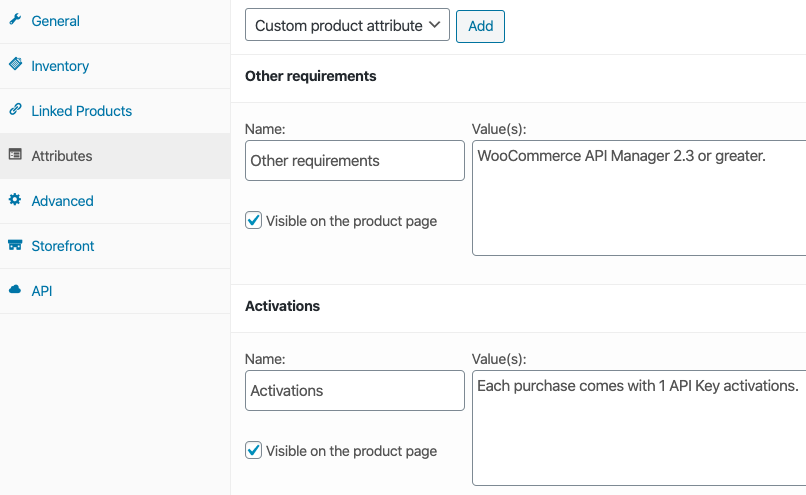Open the General tab
Viewport: 806px width, 495px height.
(x=56, y=21)
